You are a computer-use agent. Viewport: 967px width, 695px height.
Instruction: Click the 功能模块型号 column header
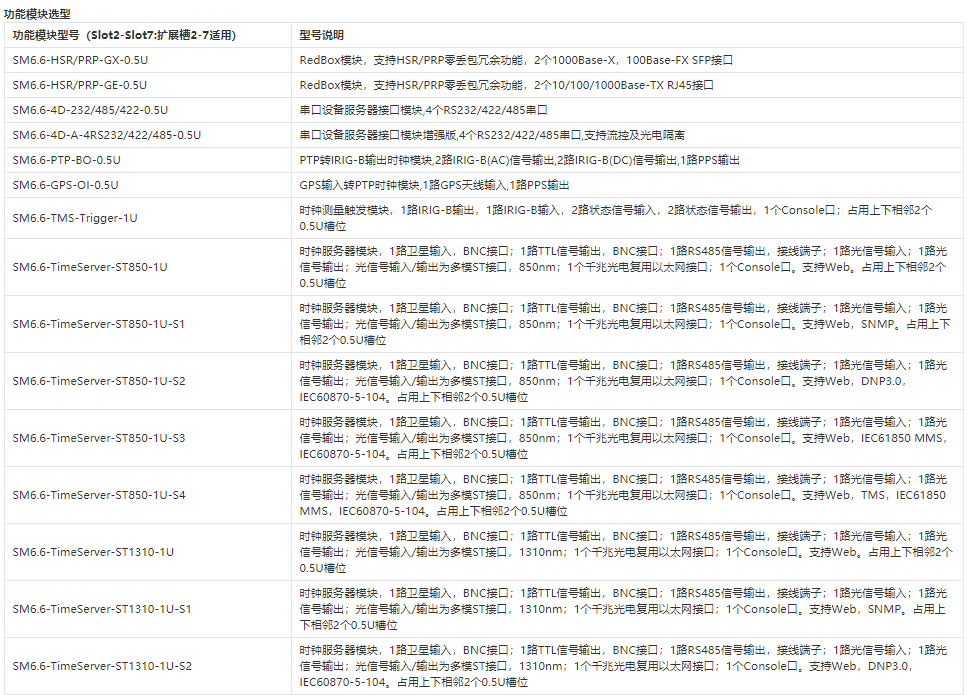(124, 35)
